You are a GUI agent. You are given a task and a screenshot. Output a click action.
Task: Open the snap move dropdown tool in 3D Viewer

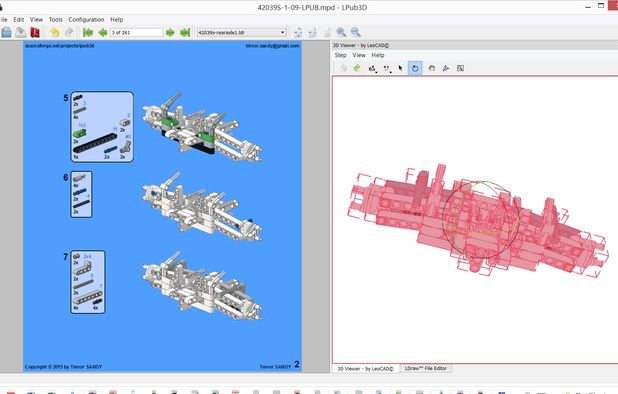point(372,69)
